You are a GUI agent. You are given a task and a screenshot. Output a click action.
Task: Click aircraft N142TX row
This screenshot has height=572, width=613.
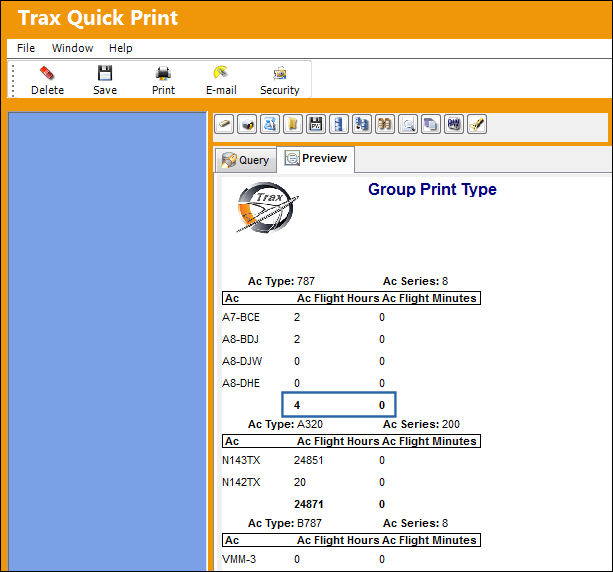pos(241,482)
